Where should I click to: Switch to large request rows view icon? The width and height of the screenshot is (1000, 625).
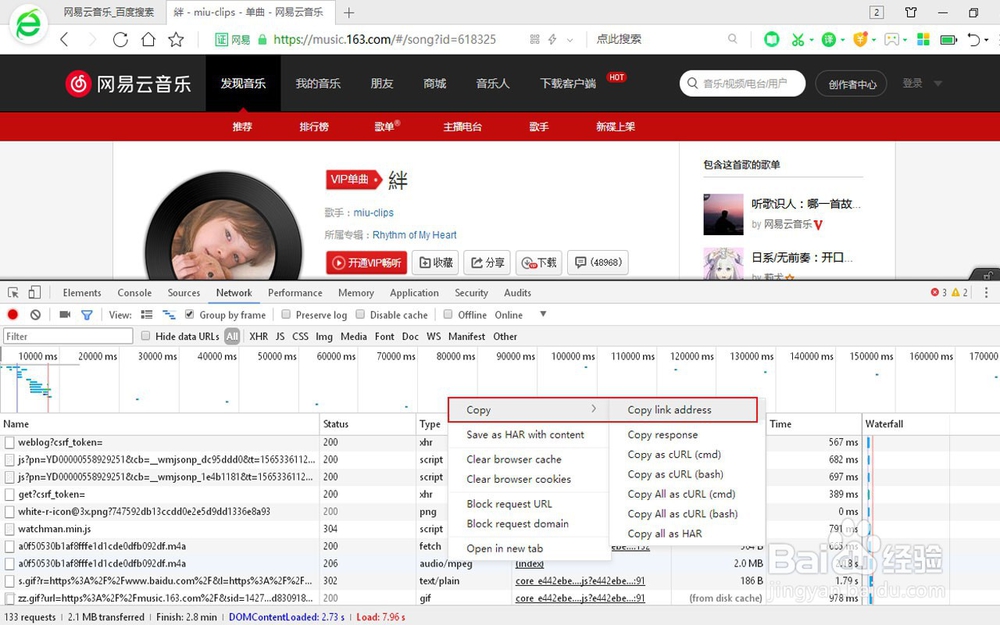point(147,314)
